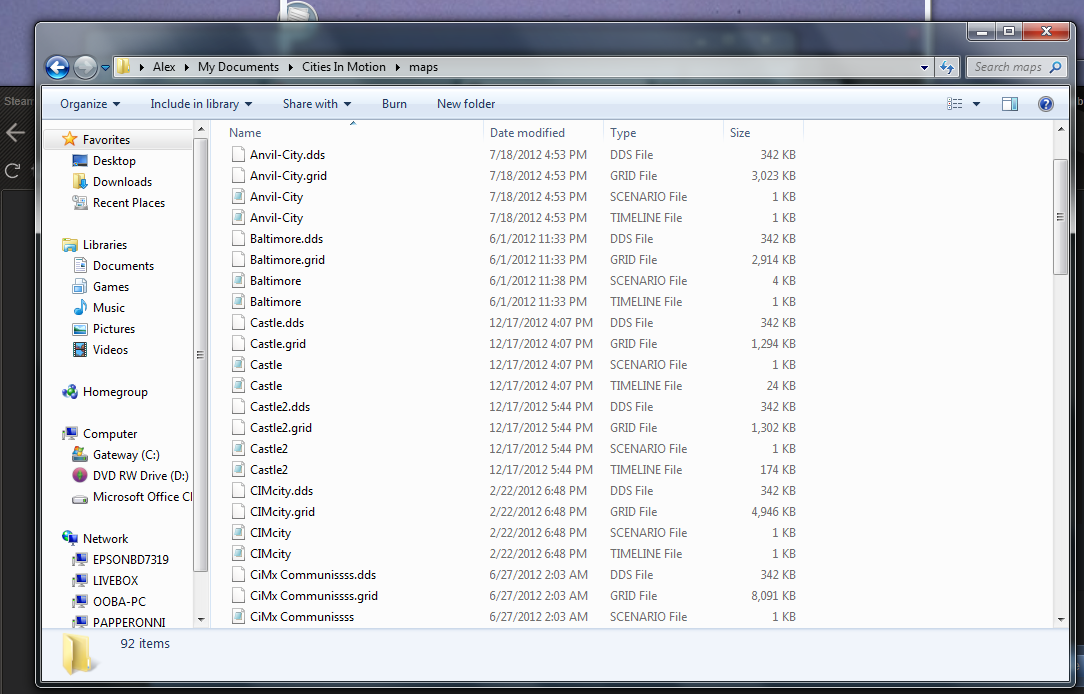Select the Castle.dds file

[277, 323]
